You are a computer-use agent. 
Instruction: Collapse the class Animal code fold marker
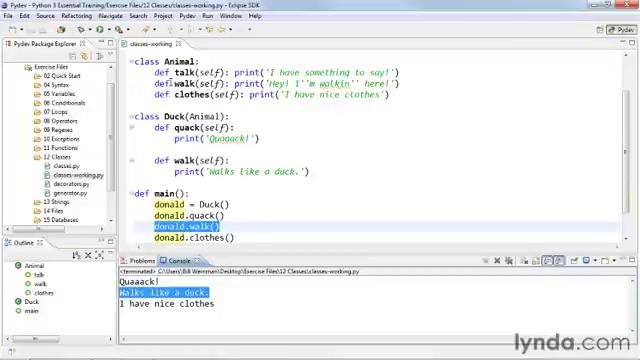point(131,62)
